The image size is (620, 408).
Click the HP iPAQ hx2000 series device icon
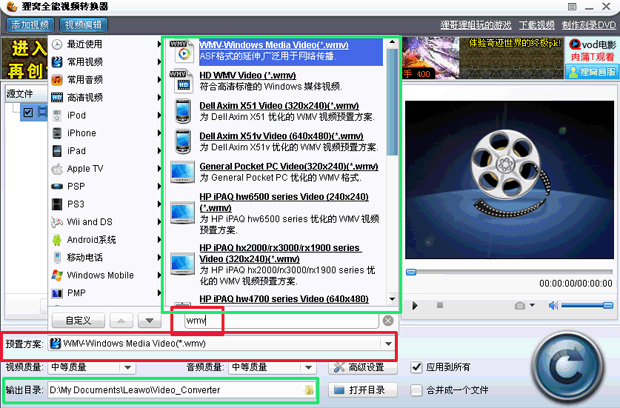click(x=182, y=264)
